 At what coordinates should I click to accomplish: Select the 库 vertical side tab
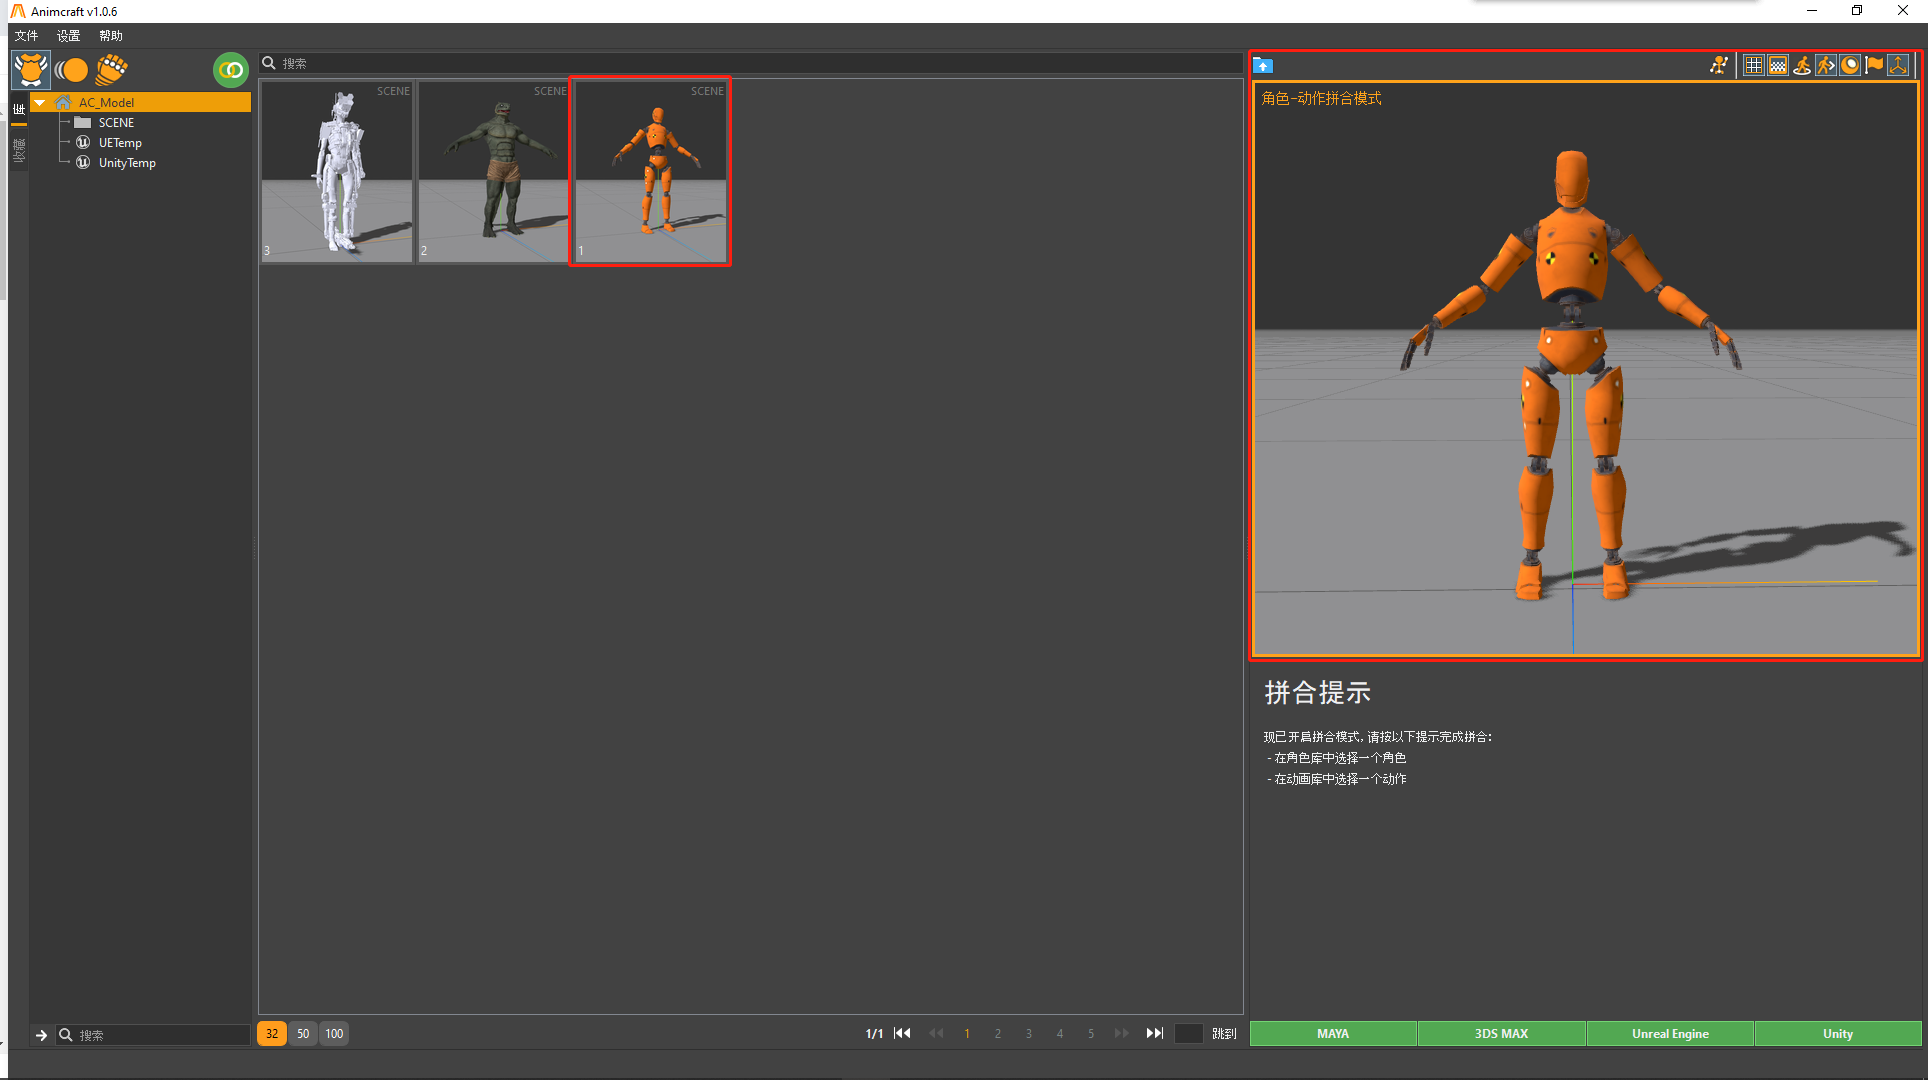pyautogui.click(x=19, y=110)
